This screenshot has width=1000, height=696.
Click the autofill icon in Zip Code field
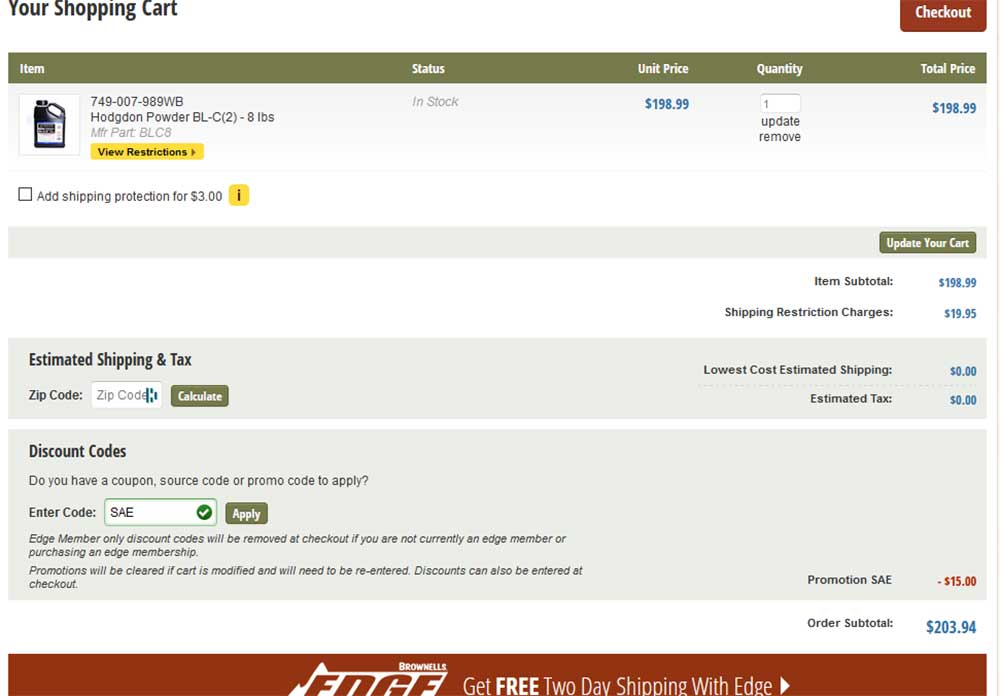(x=151, y=396)
